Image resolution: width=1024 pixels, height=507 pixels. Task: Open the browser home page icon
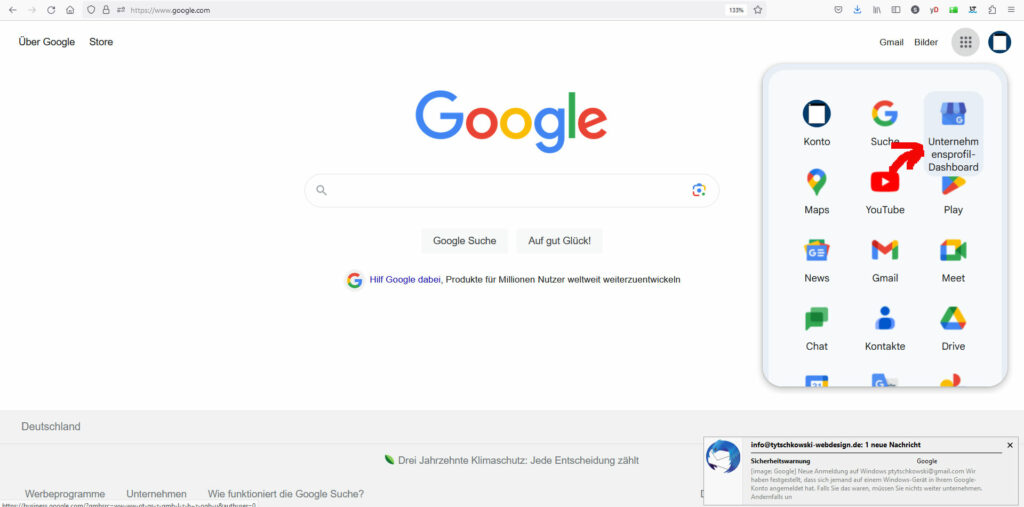point(70,10)
